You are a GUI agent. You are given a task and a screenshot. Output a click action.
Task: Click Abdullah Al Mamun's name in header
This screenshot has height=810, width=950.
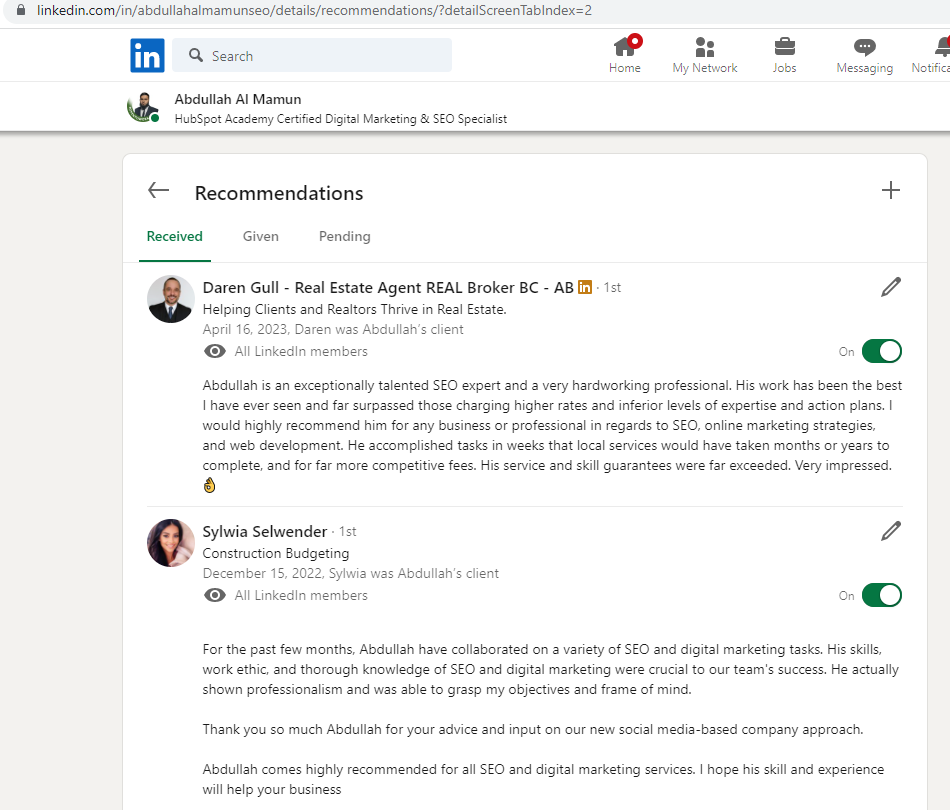coord(238,99)
